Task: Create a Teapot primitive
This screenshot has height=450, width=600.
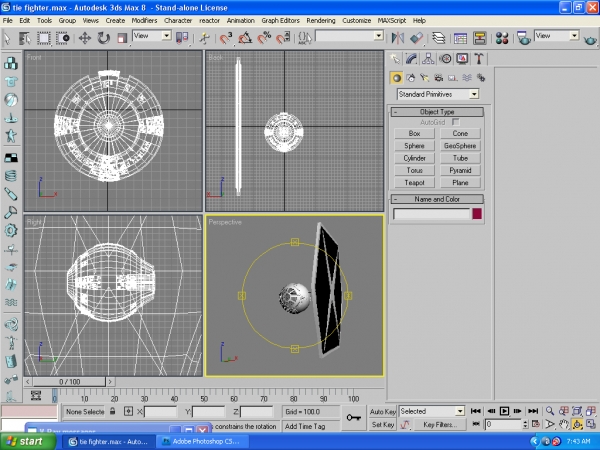Action: click(414, 183)
